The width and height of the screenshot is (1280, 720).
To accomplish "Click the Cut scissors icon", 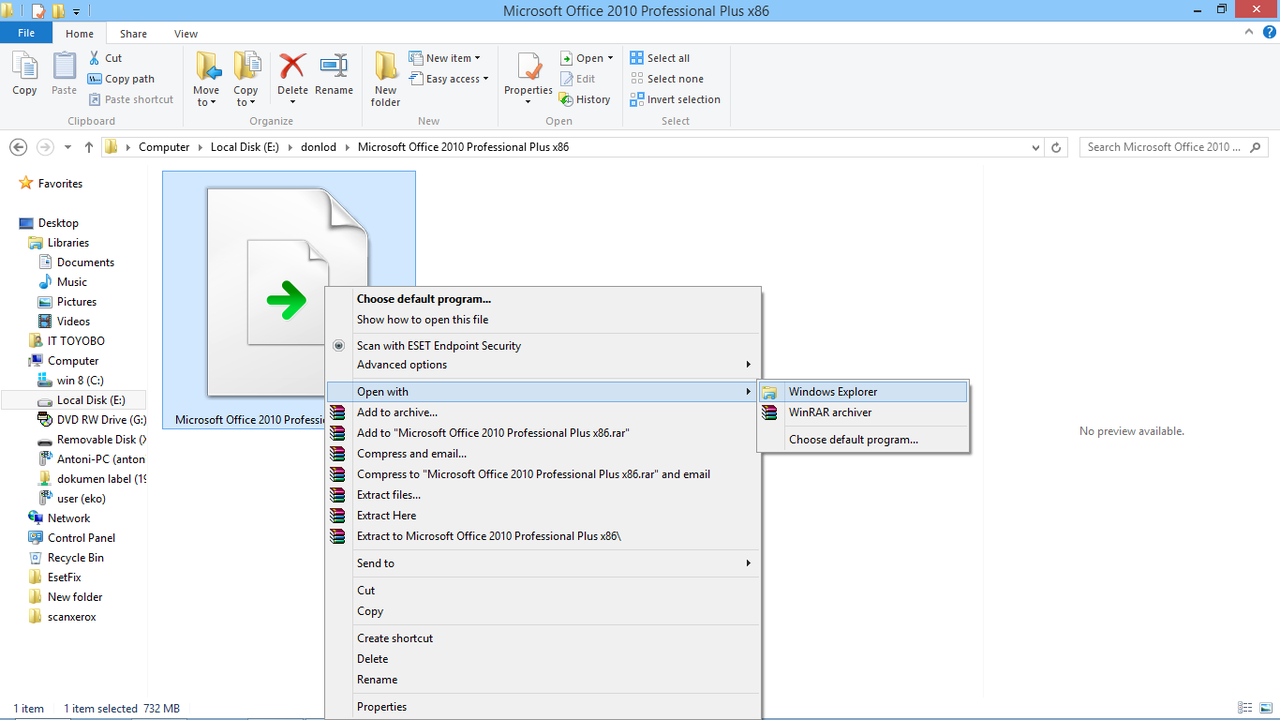I will click(95, 58).
